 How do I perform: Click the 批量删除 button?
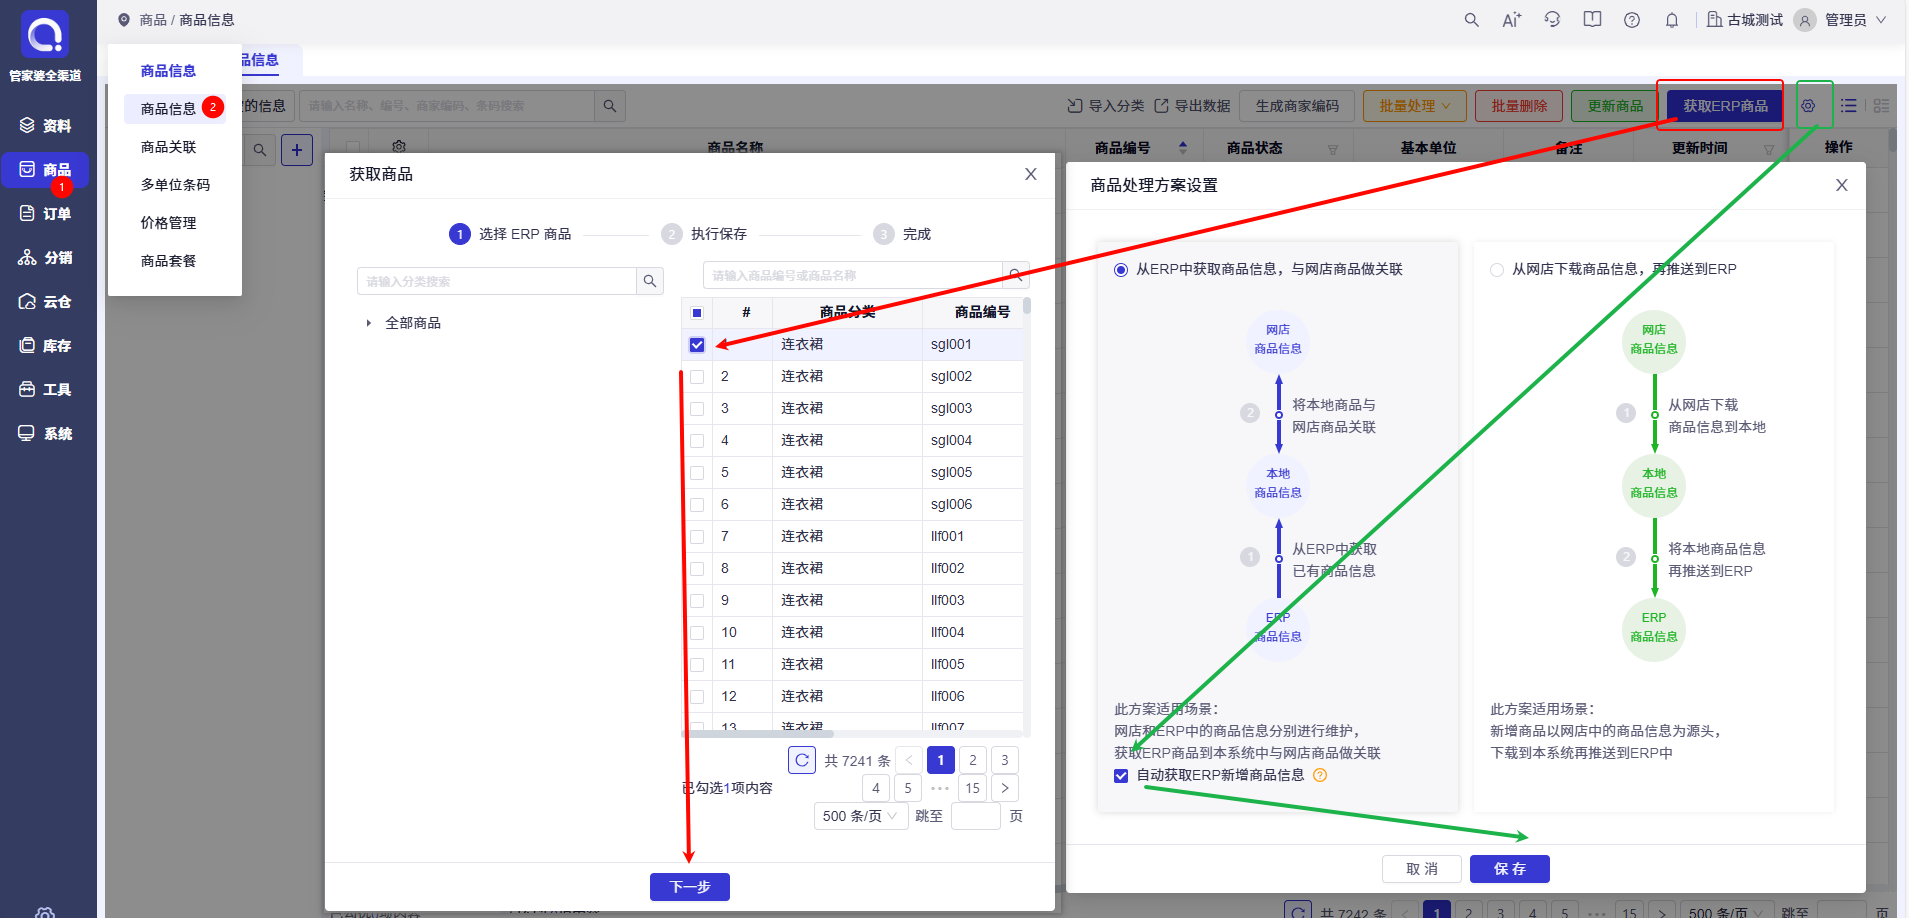tap(1519, 106)
